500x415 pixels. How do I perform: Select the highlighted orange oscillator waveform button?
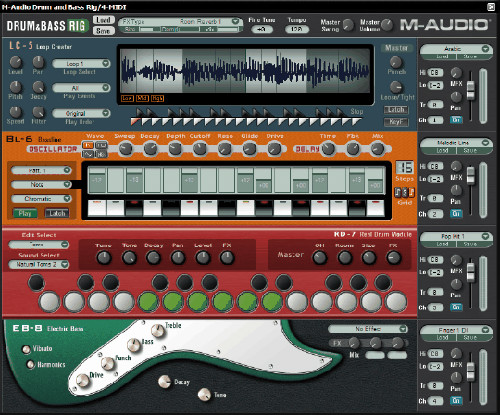(x=88, y=145)
